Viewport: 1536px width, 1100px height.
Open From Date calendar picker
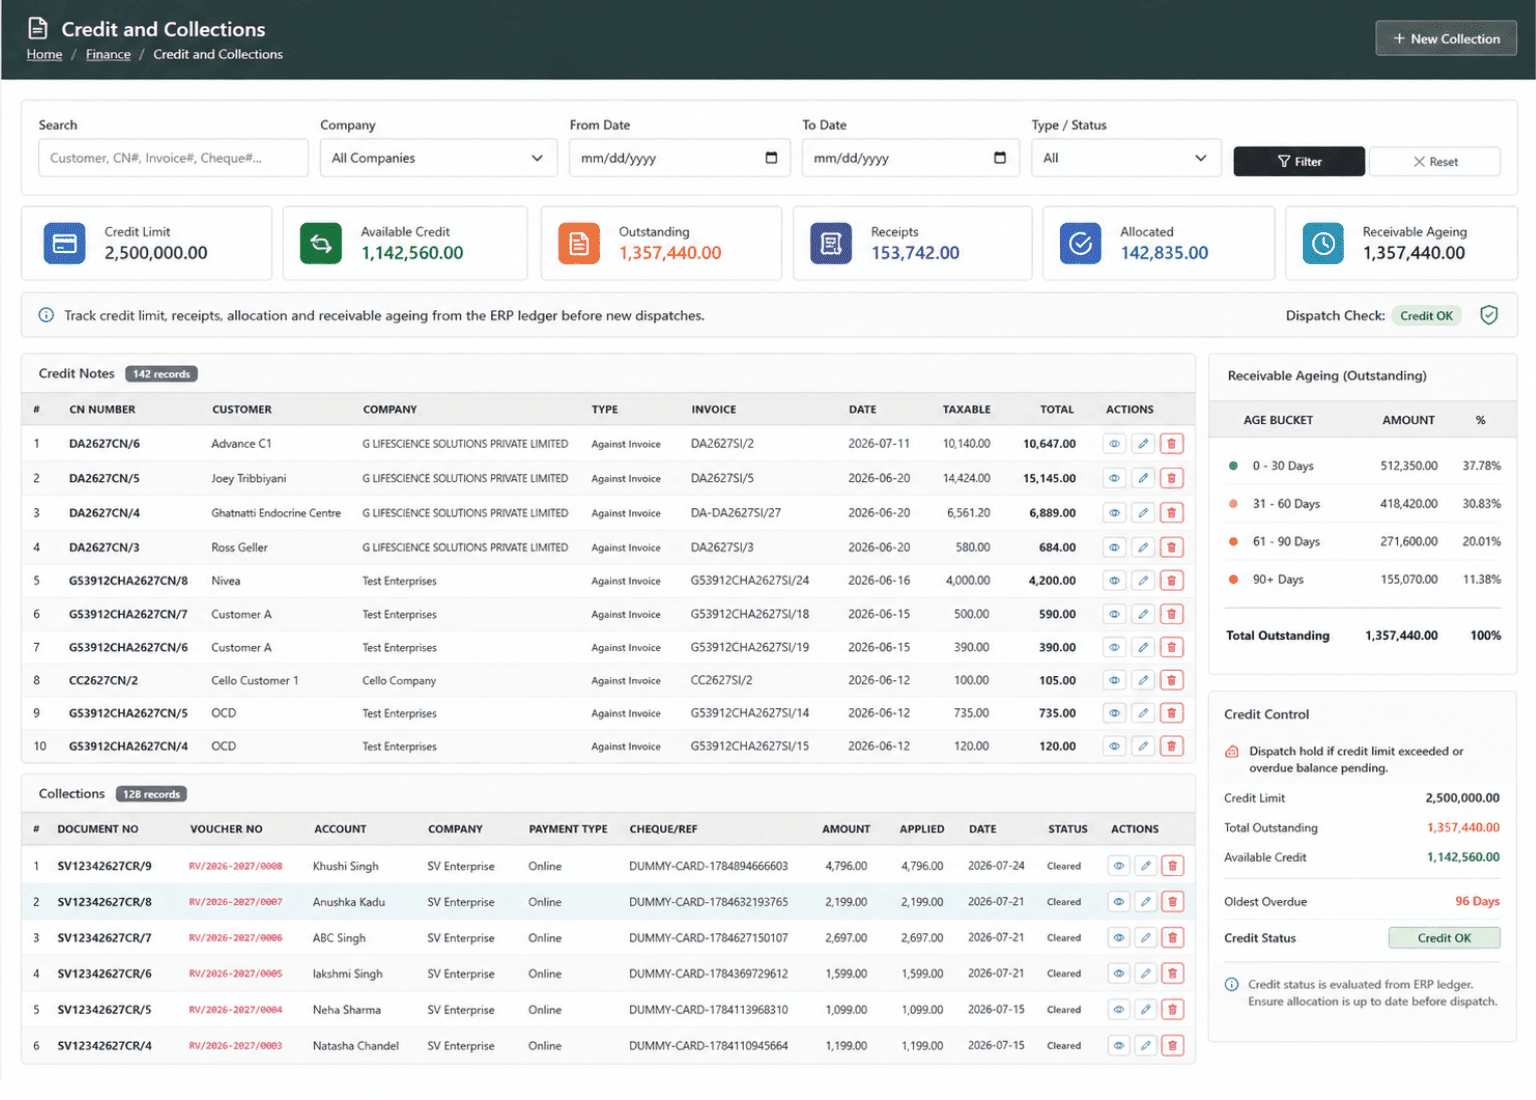(x=771, y=158)
